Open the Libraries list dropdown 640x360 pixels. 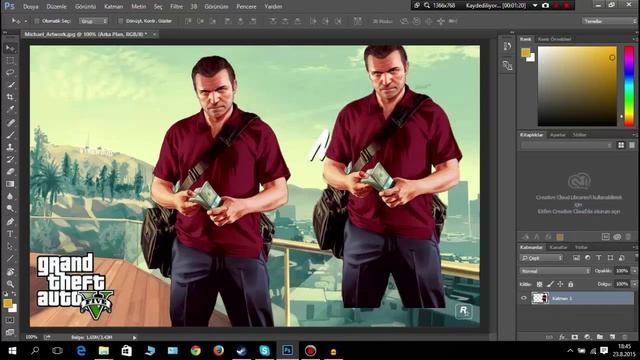point(567,145)
